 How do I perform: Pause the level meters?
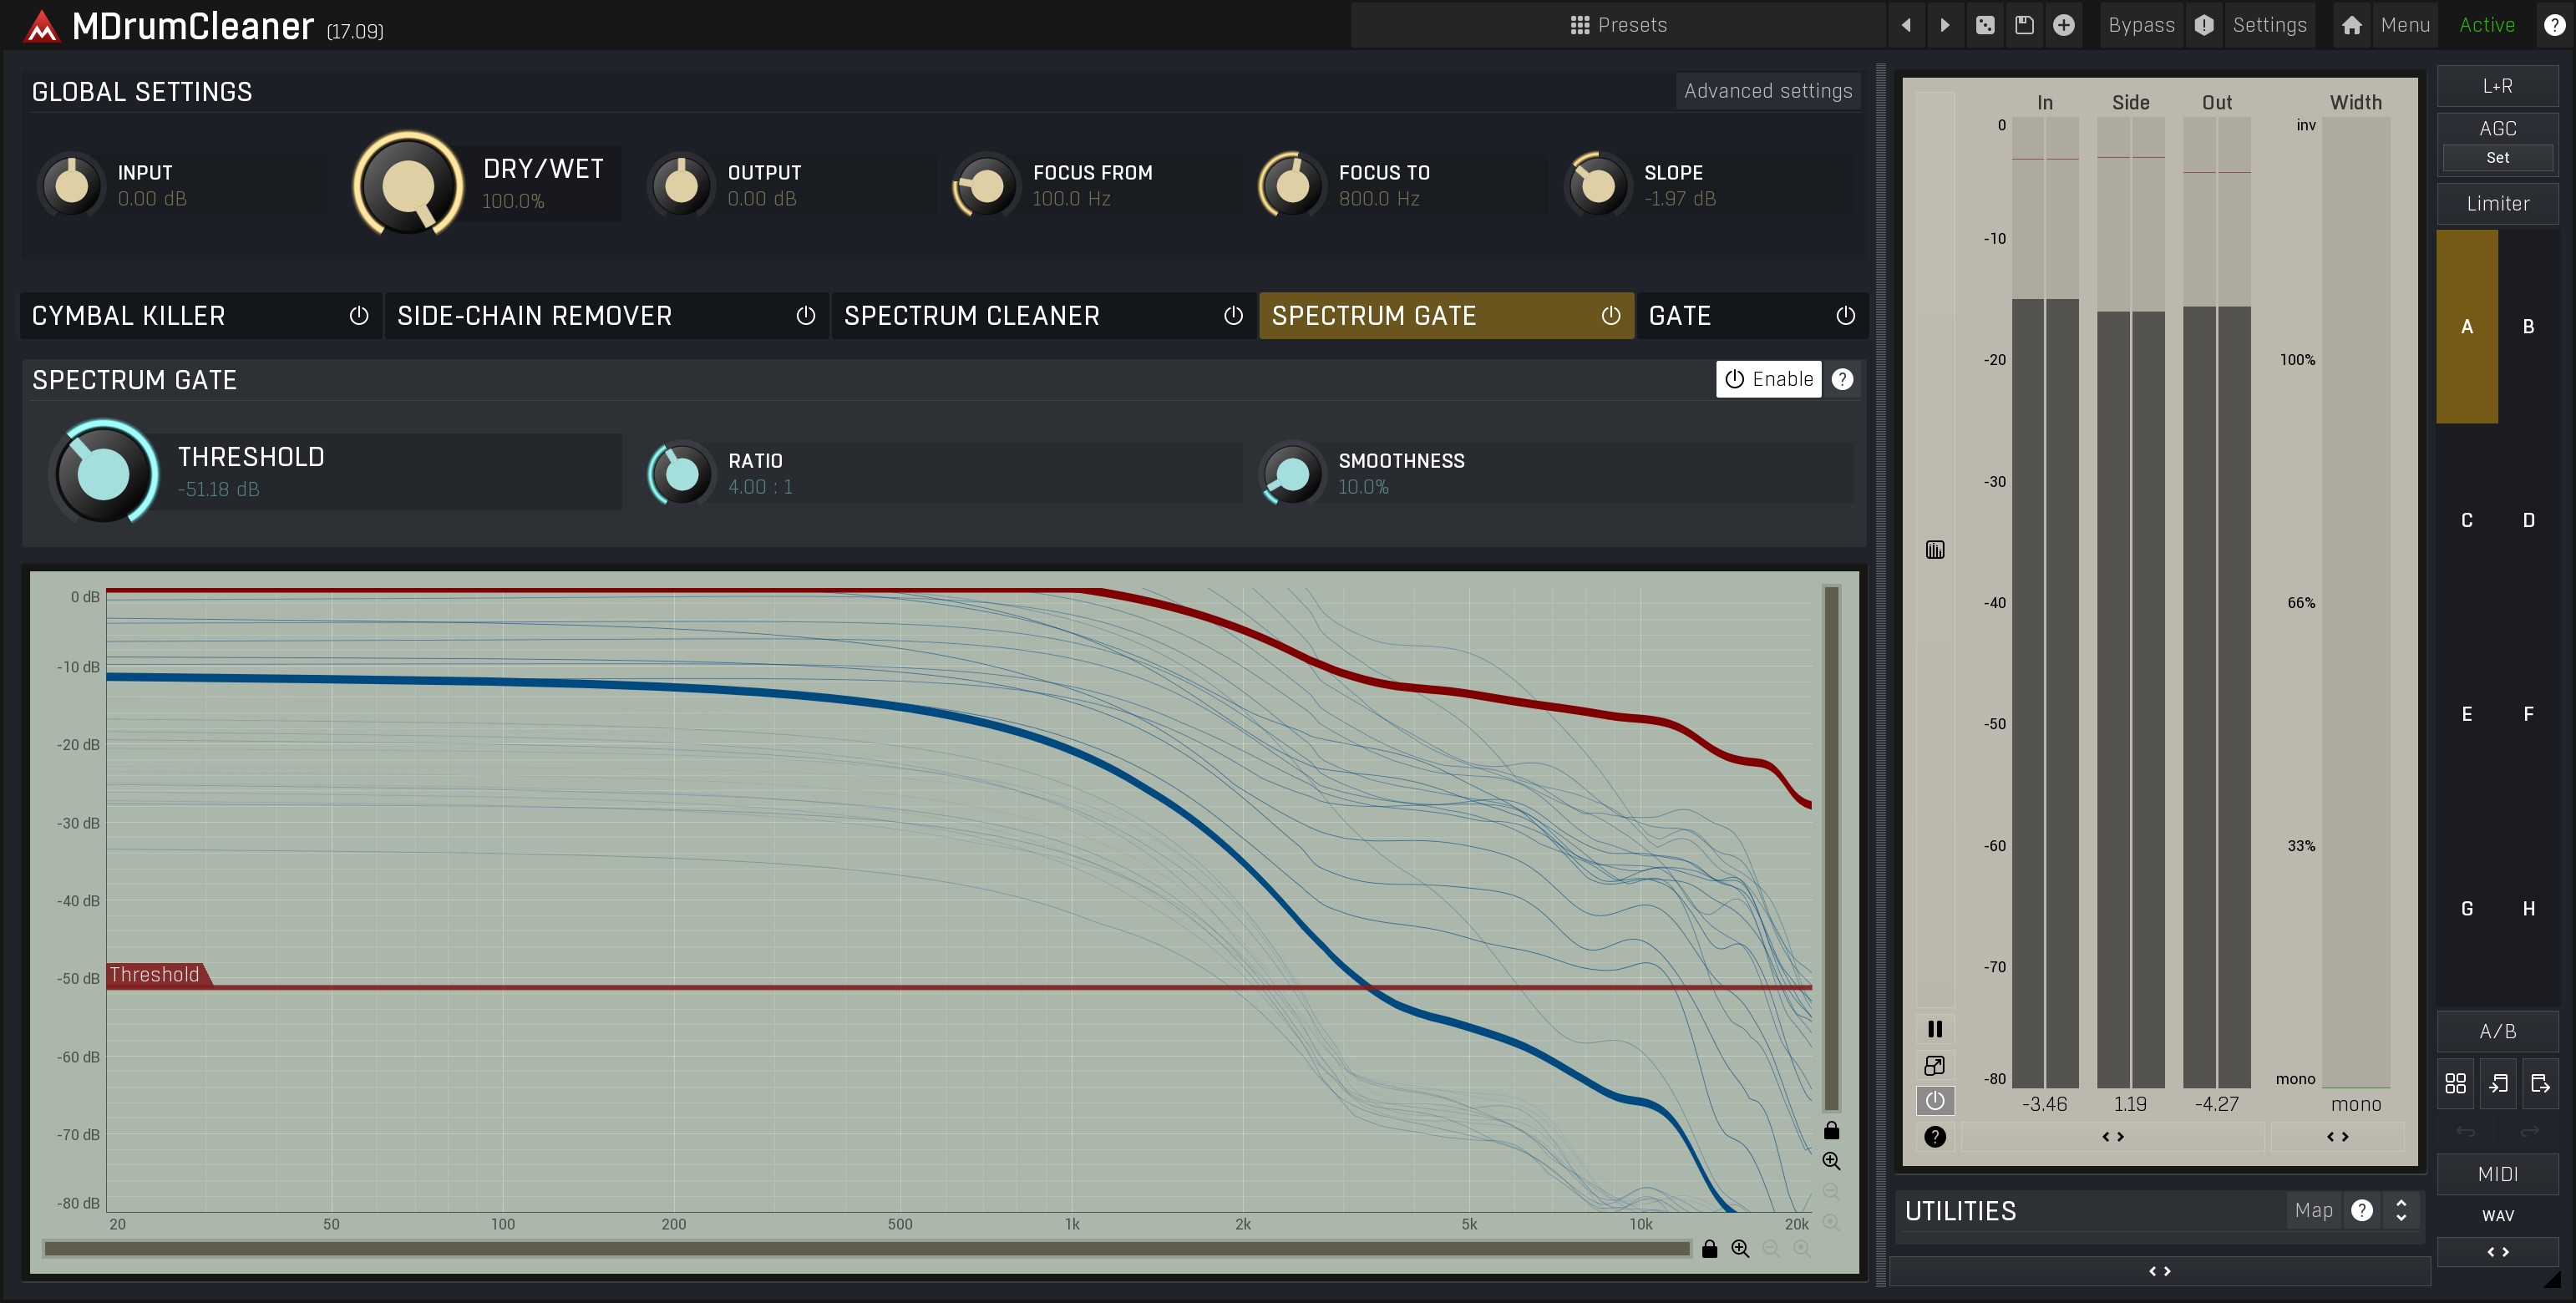(x=1935, y=1029)
